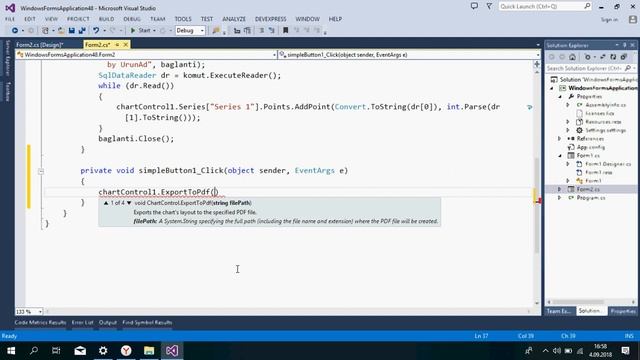Expand the Form2.cs node
Image resolution: width=640 pixels, height=360 pixels.
(x=560, y=189)
